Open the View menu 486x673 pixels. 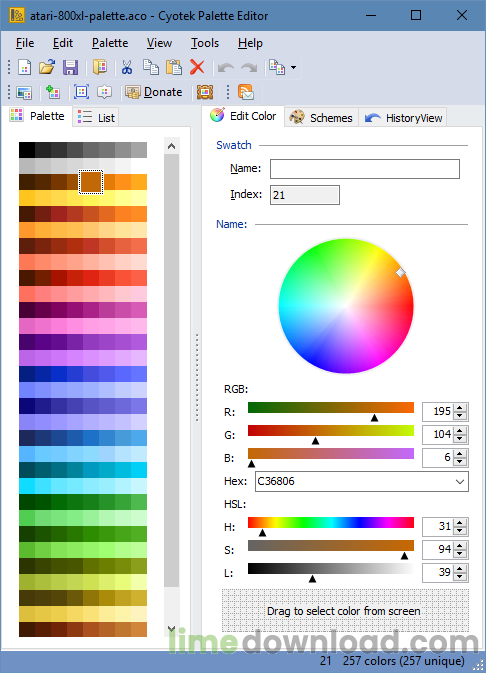pyautogui.click(x=159, y=43)
